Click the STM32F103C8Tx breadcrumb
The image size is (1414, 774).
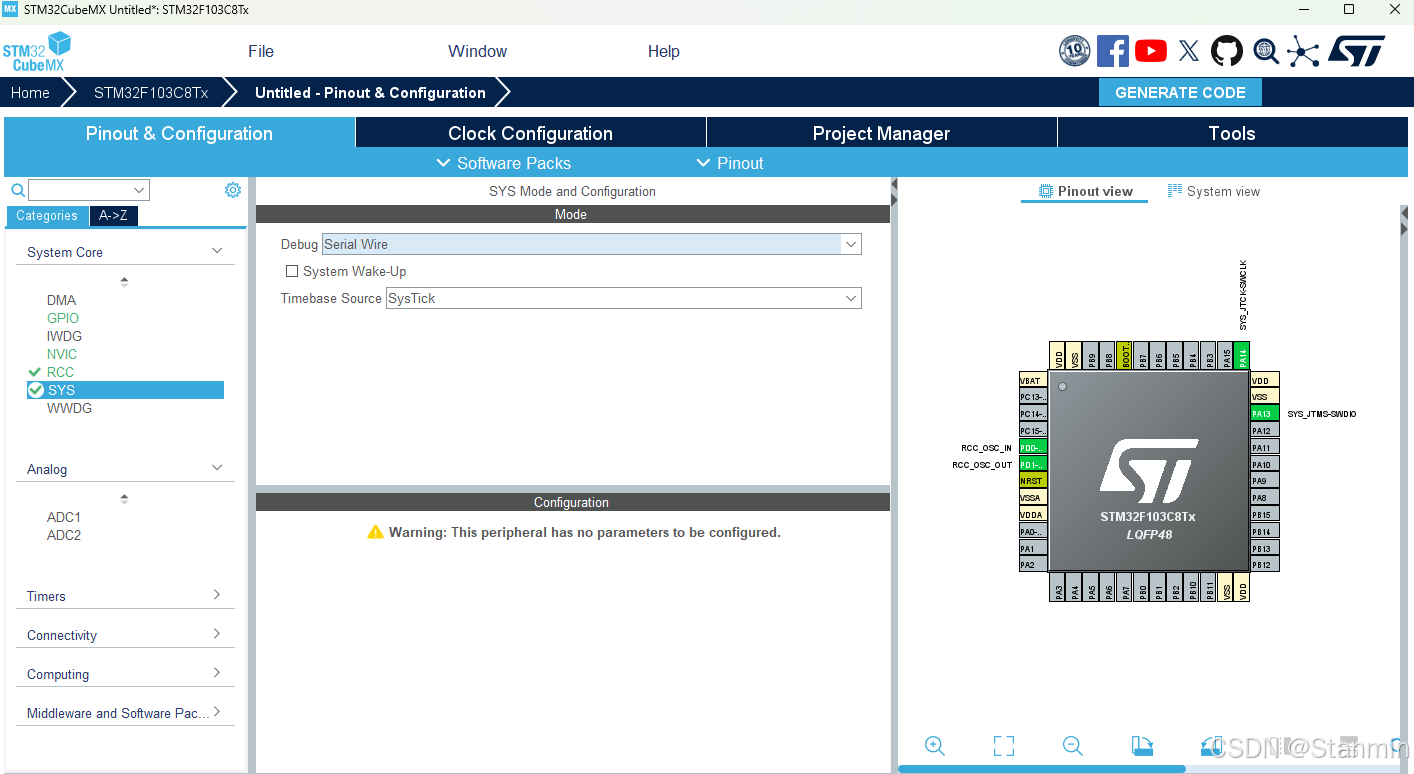coord(151,92)
